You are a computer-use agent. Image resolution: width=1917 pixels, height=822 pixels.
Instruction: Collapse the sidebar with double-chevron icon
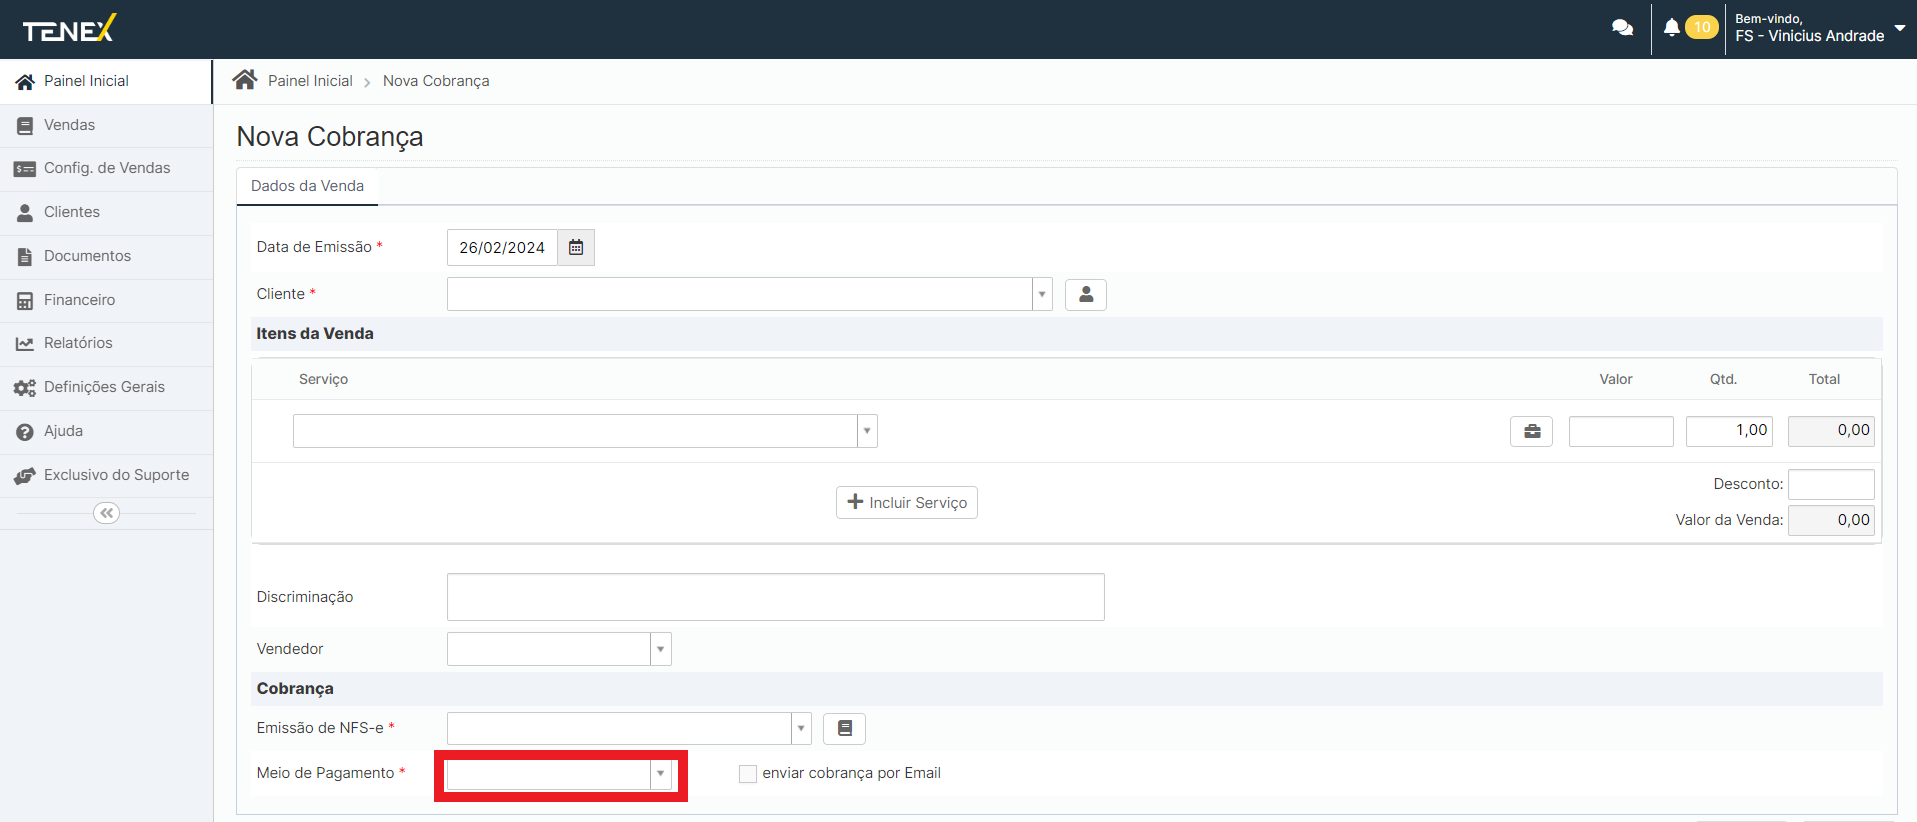[x=106, y=513]
